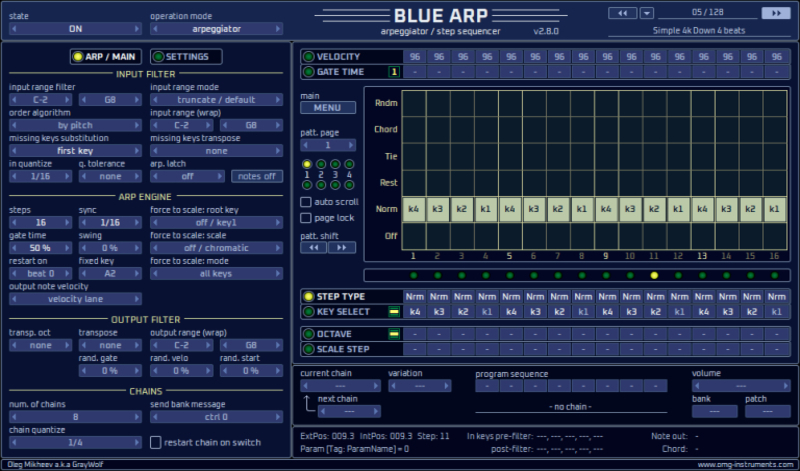Open the main MENU button

[x=328, y=108]
